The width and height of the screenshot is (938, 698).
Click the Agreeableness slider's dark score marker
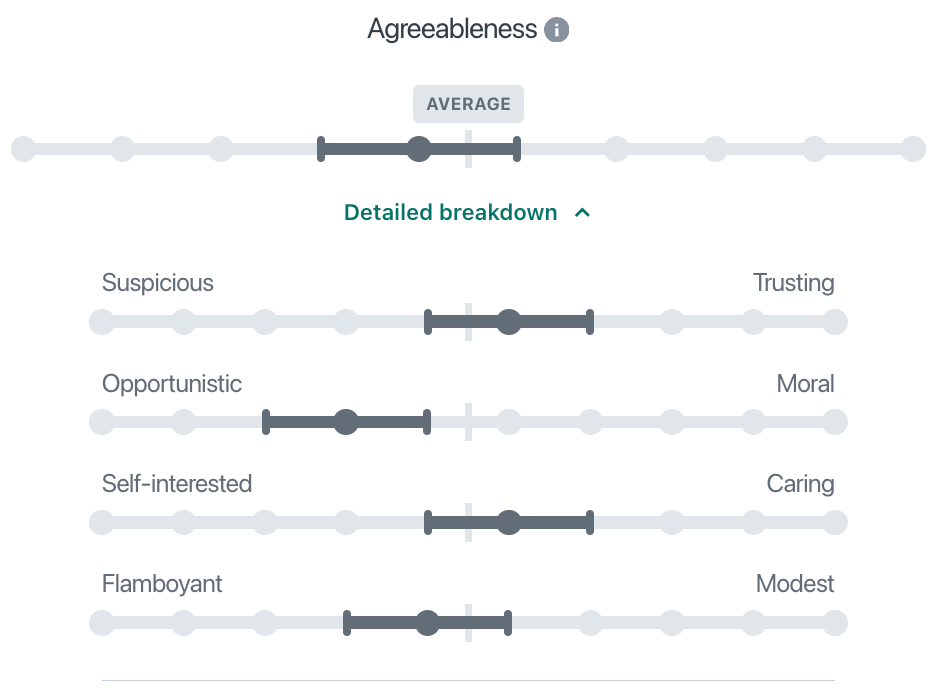tap(419, 150)
